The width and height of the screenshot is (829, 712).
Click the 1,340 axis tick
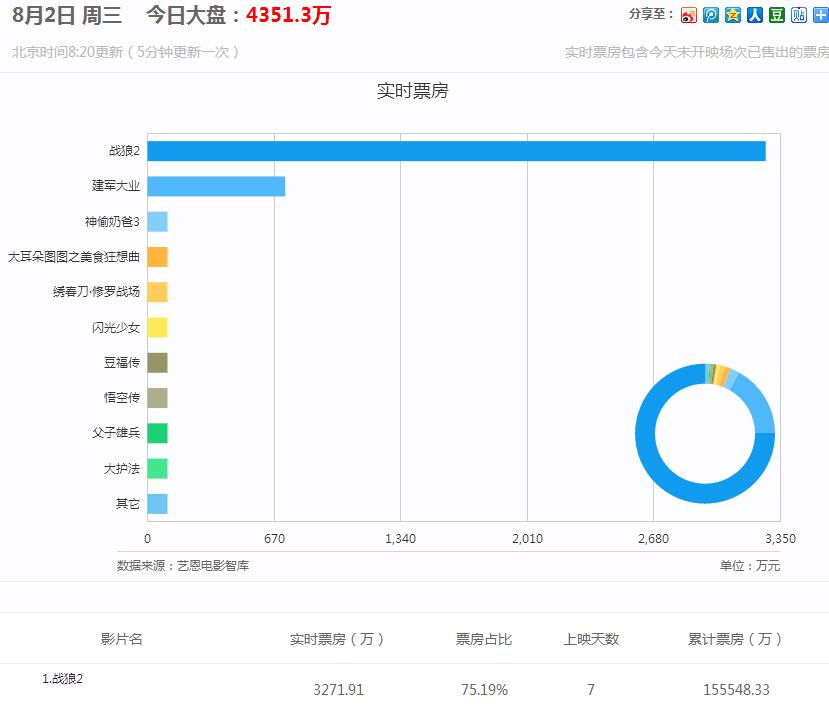point(400,539)
